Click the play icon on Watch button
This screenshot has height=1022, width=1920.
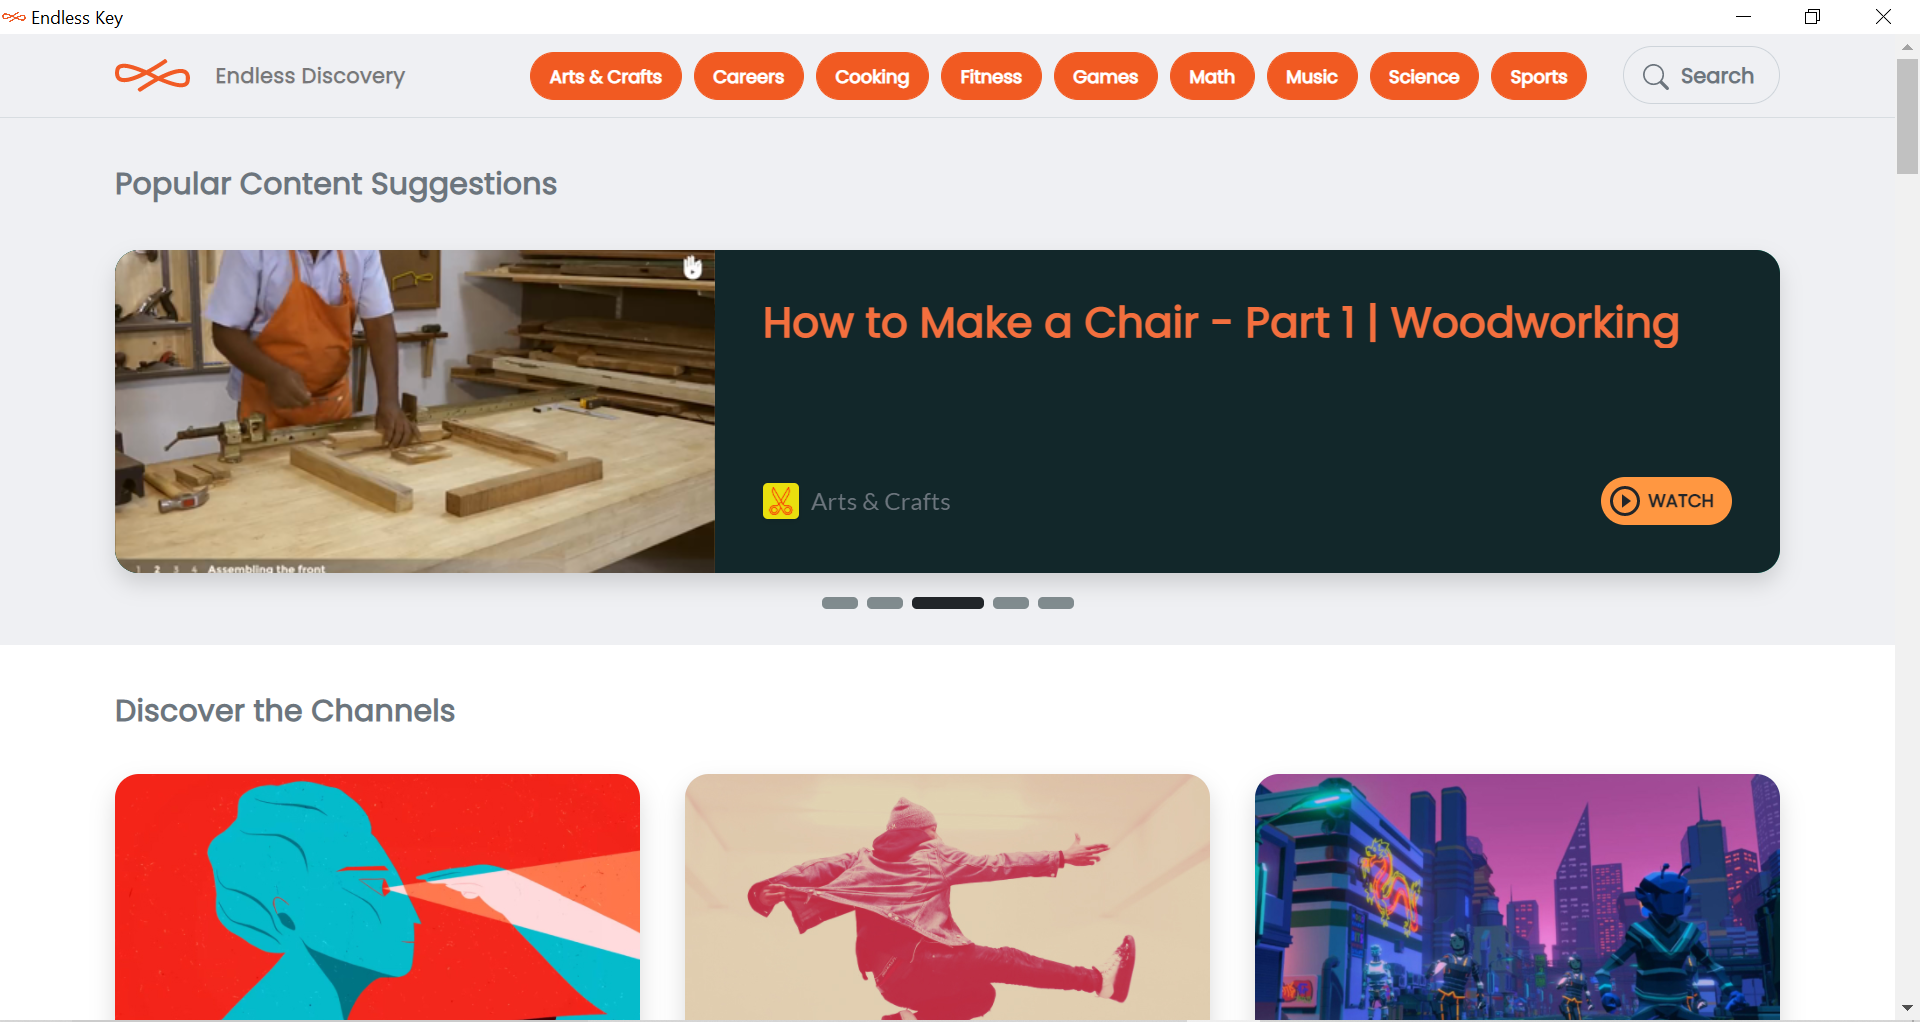coord(1625,501)
